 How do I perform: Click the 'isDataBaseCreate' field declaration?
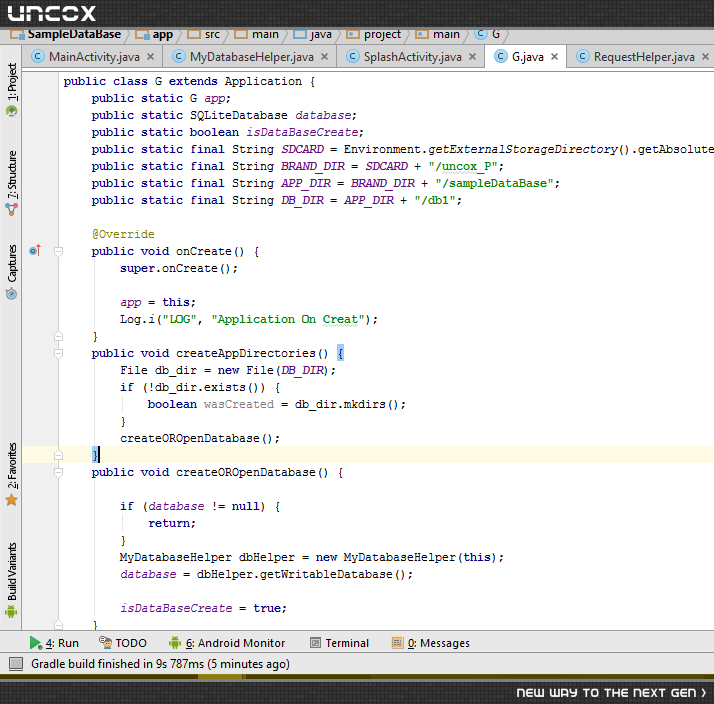point(303,133)
